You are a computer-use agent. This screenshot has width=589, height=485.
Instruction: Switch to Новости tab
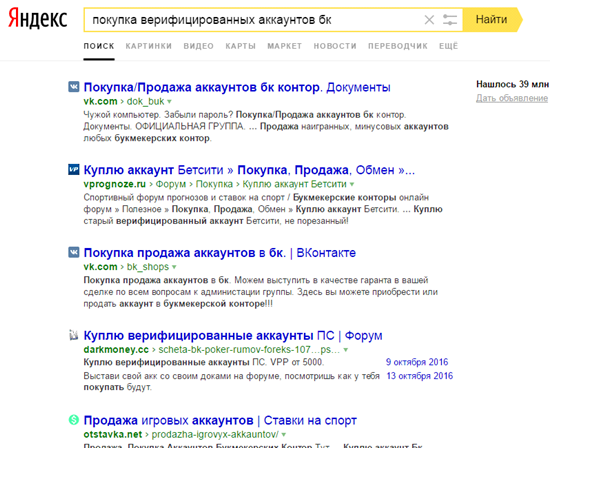tap(335, 46)
